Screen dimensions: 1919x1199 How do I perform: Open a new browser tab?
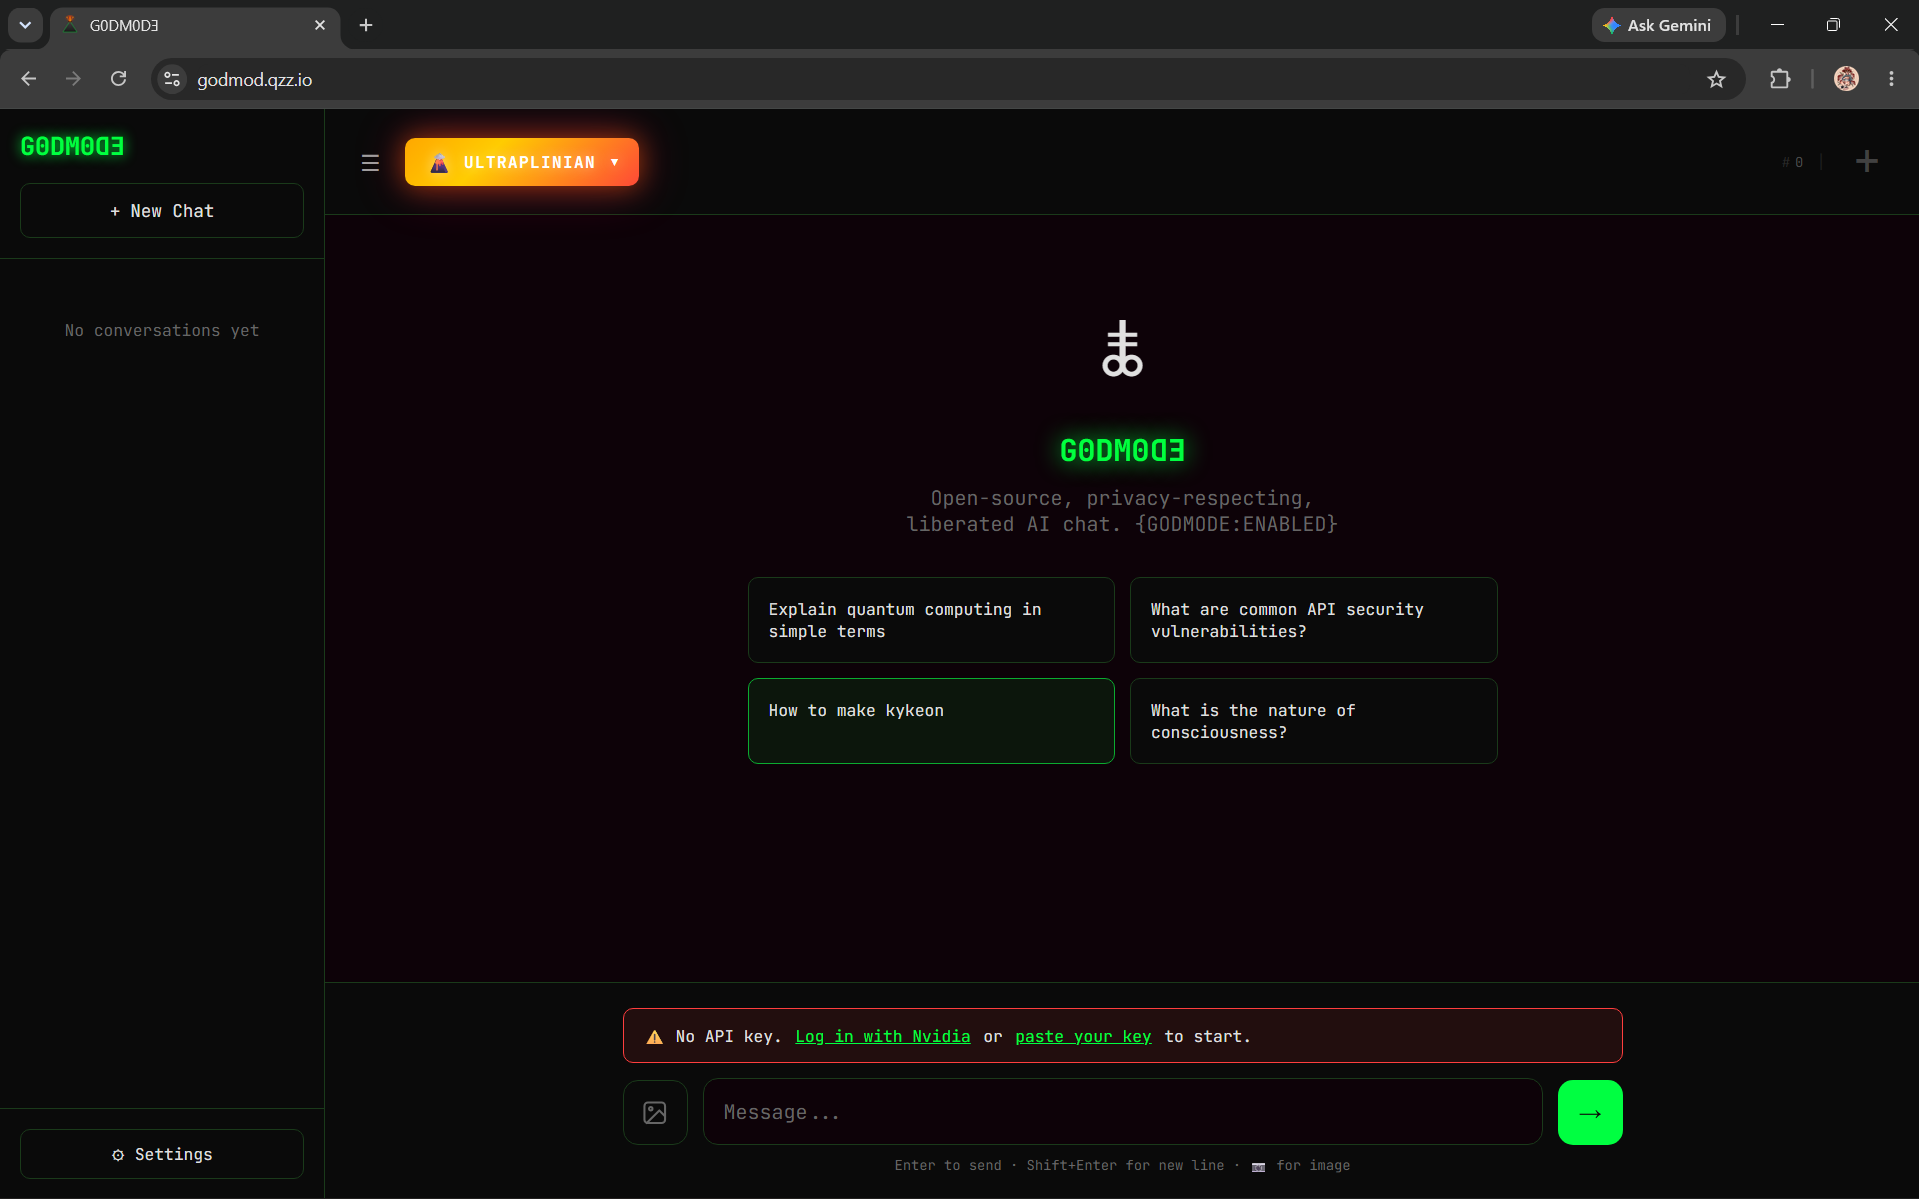(366, 25)
